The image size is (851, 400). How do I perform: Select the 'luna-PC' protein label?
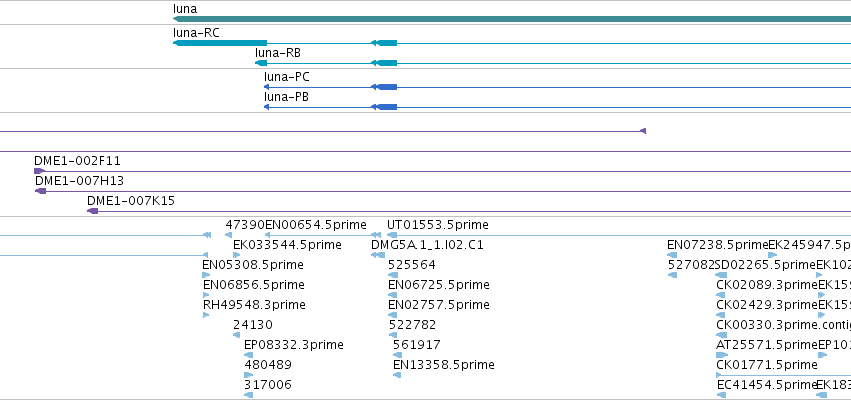[x=287, y=77]
